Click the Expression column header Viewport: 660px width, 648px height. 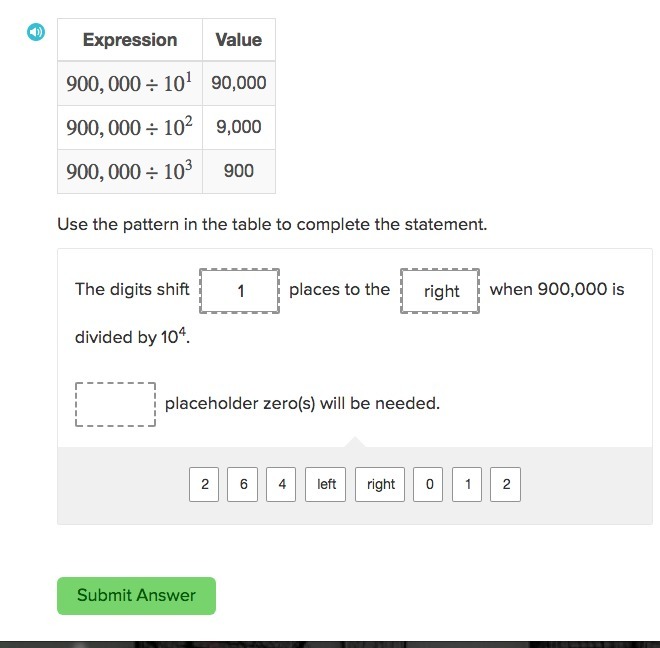point(130,40)
